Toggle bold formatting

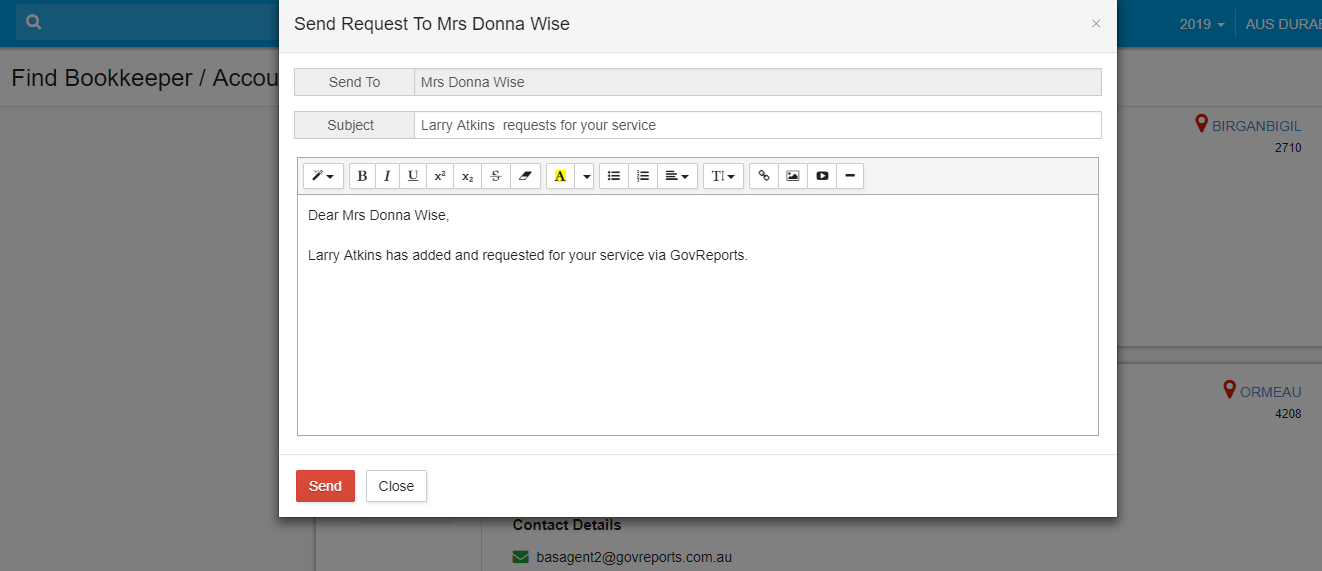[x=362, y=176]
